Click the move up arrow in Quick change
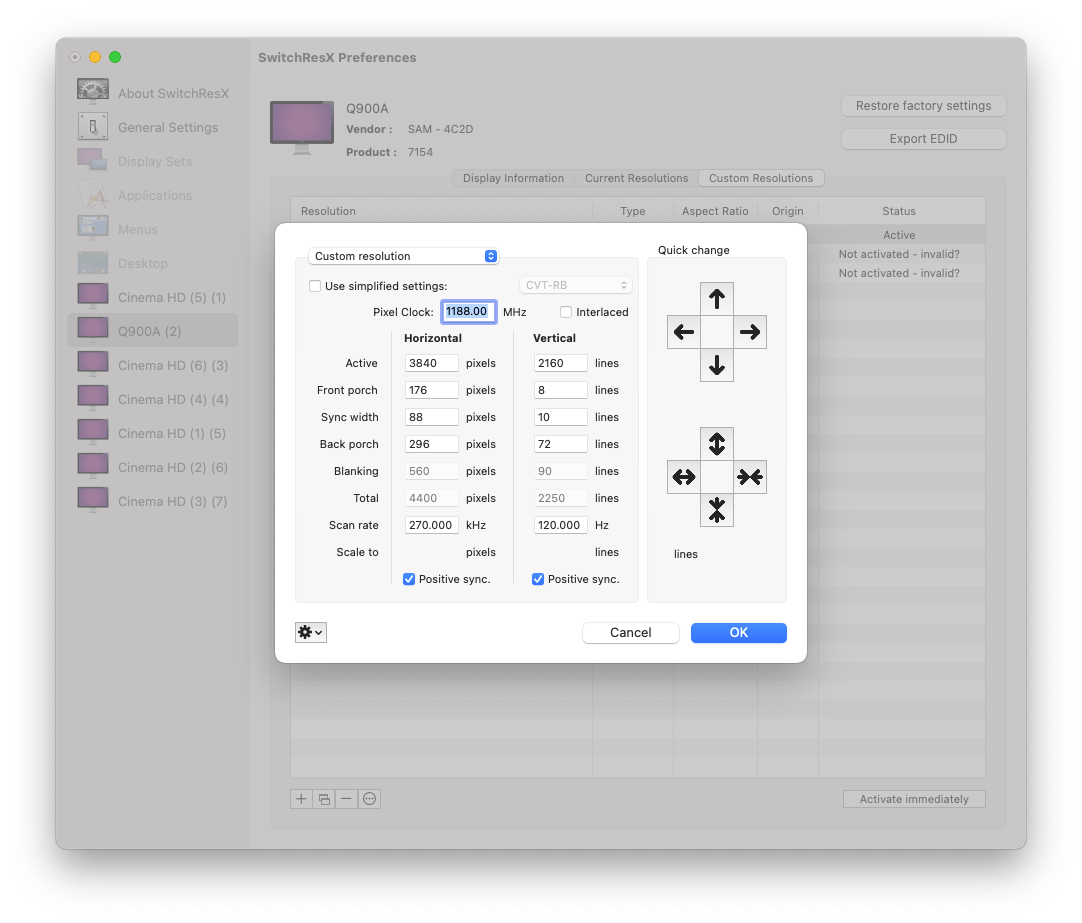Image resolution: width=1082 pixels, height=923 pixels. [x=716, y=299]
